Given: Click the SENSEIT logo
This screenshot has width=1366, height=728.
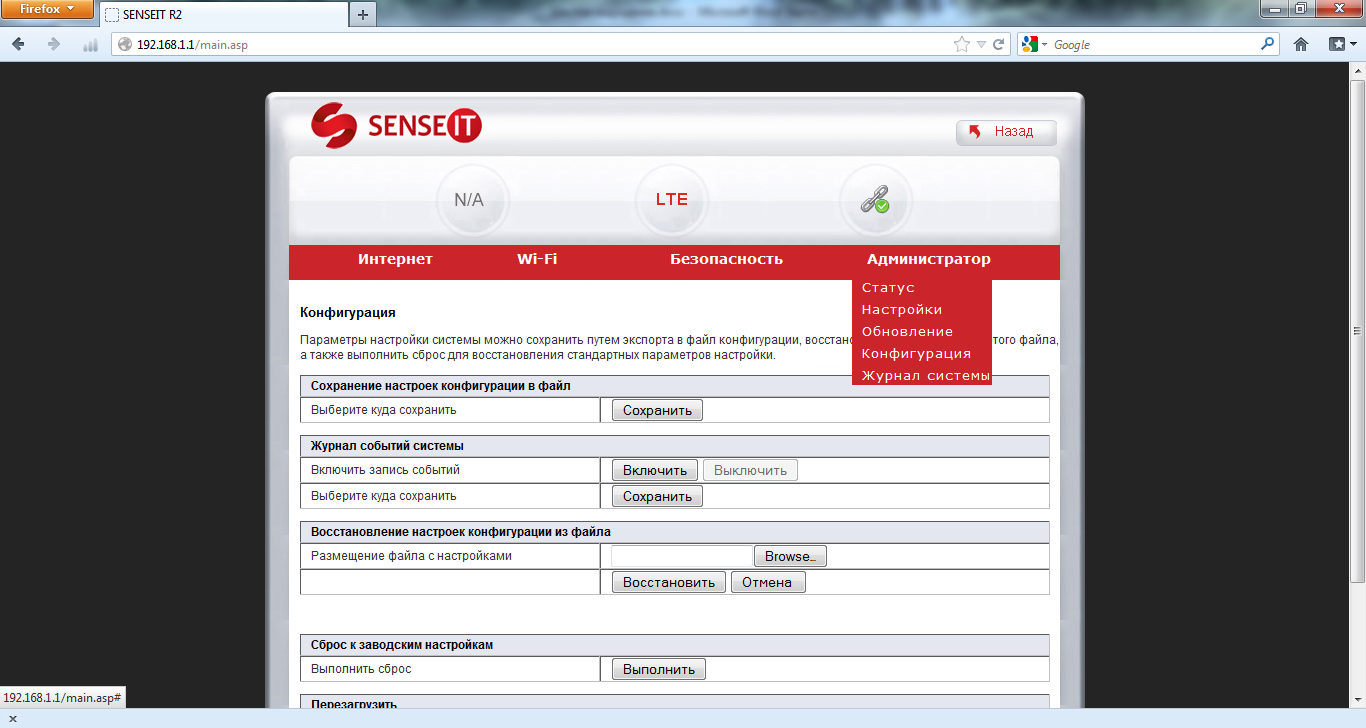Looking at the screenshot, I should 396,126.
